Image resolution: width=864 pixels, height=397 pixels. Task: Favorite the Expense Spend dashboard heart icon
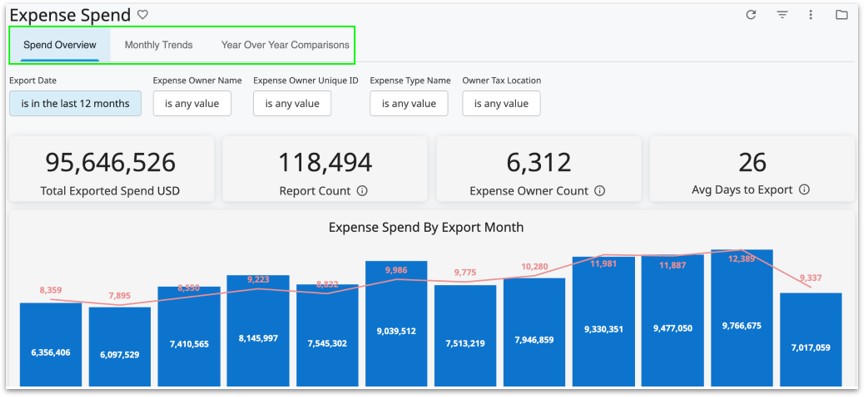(143, 15)
